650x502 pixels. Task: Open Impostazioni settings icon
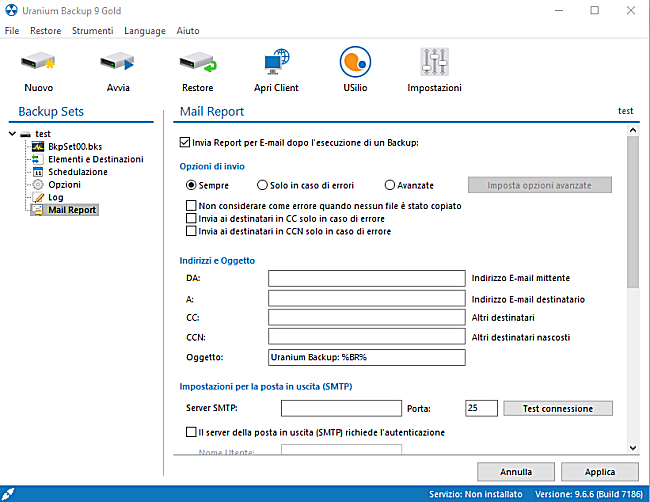click(x=434, y=62)
